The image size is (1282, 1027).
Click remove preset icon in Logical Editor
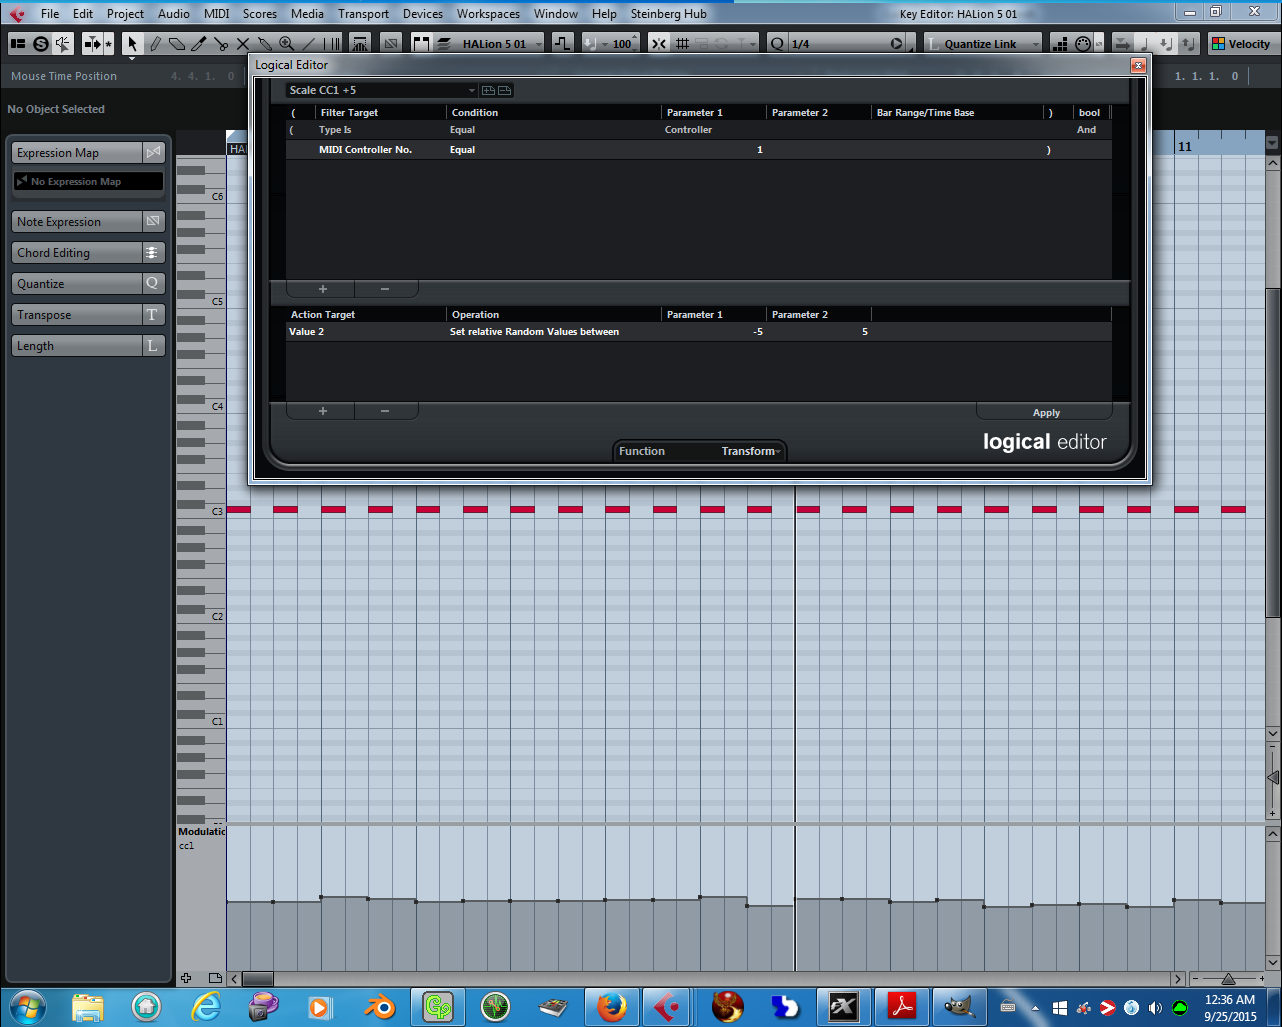click(505, 90)
